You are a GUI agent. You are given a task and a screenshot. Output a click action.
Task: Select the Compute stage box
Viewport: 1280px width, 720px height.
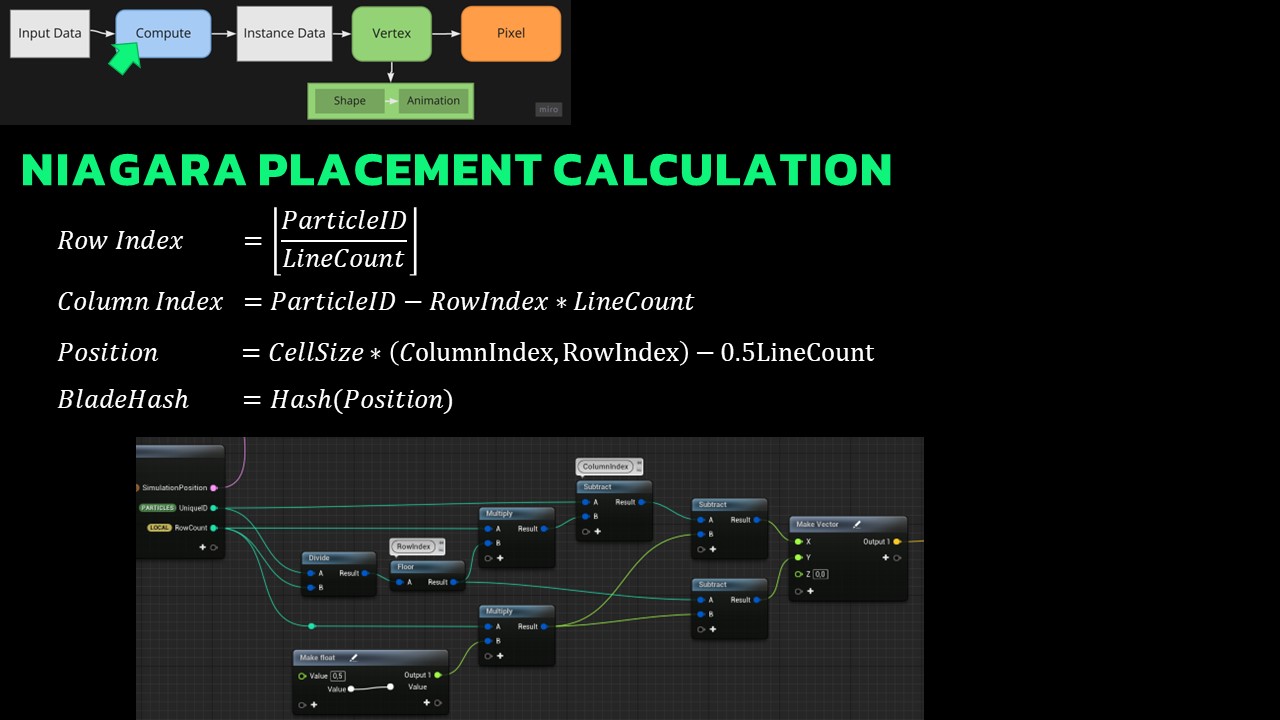coord(163,33)
